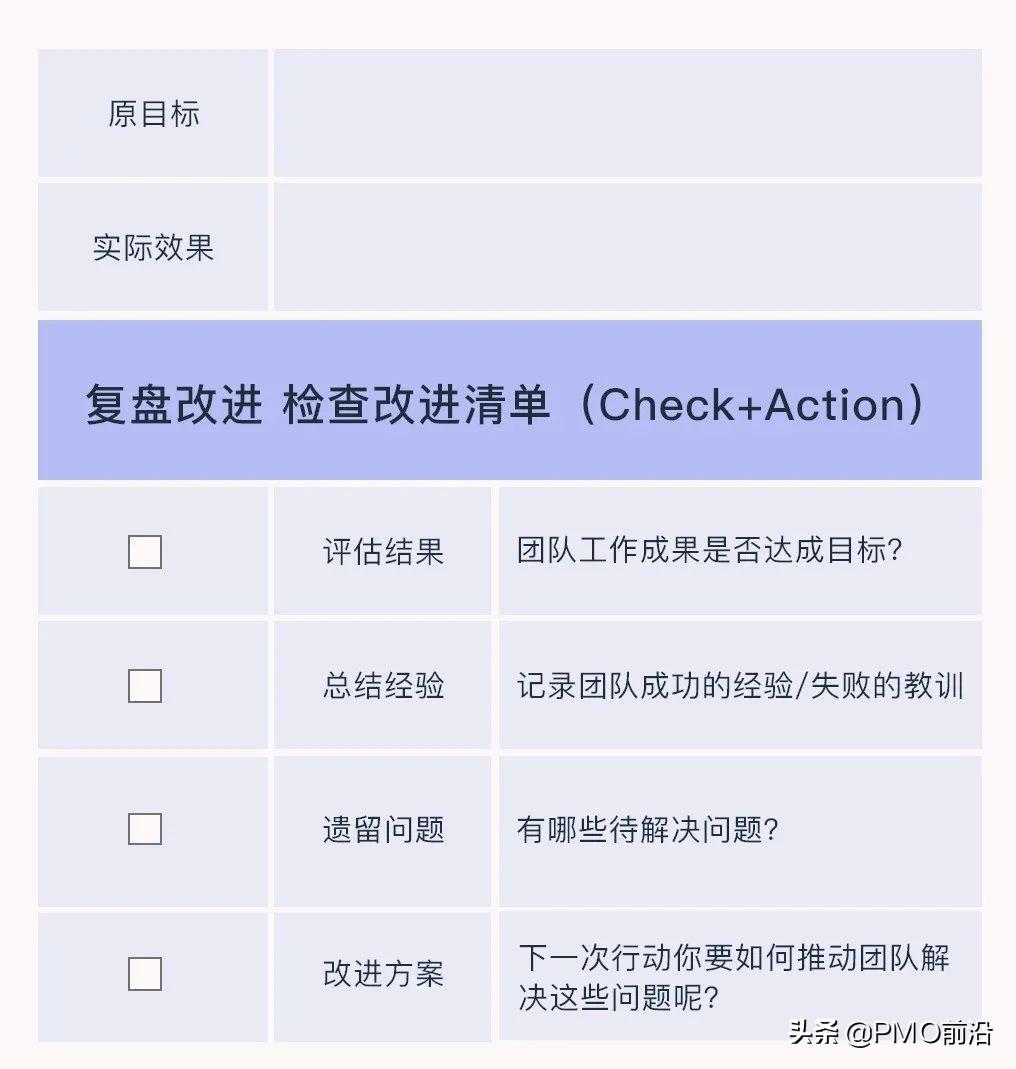Check the box for 总结经验
The height and width of the screenshot is (1069, 1016).
coord(145,685)
